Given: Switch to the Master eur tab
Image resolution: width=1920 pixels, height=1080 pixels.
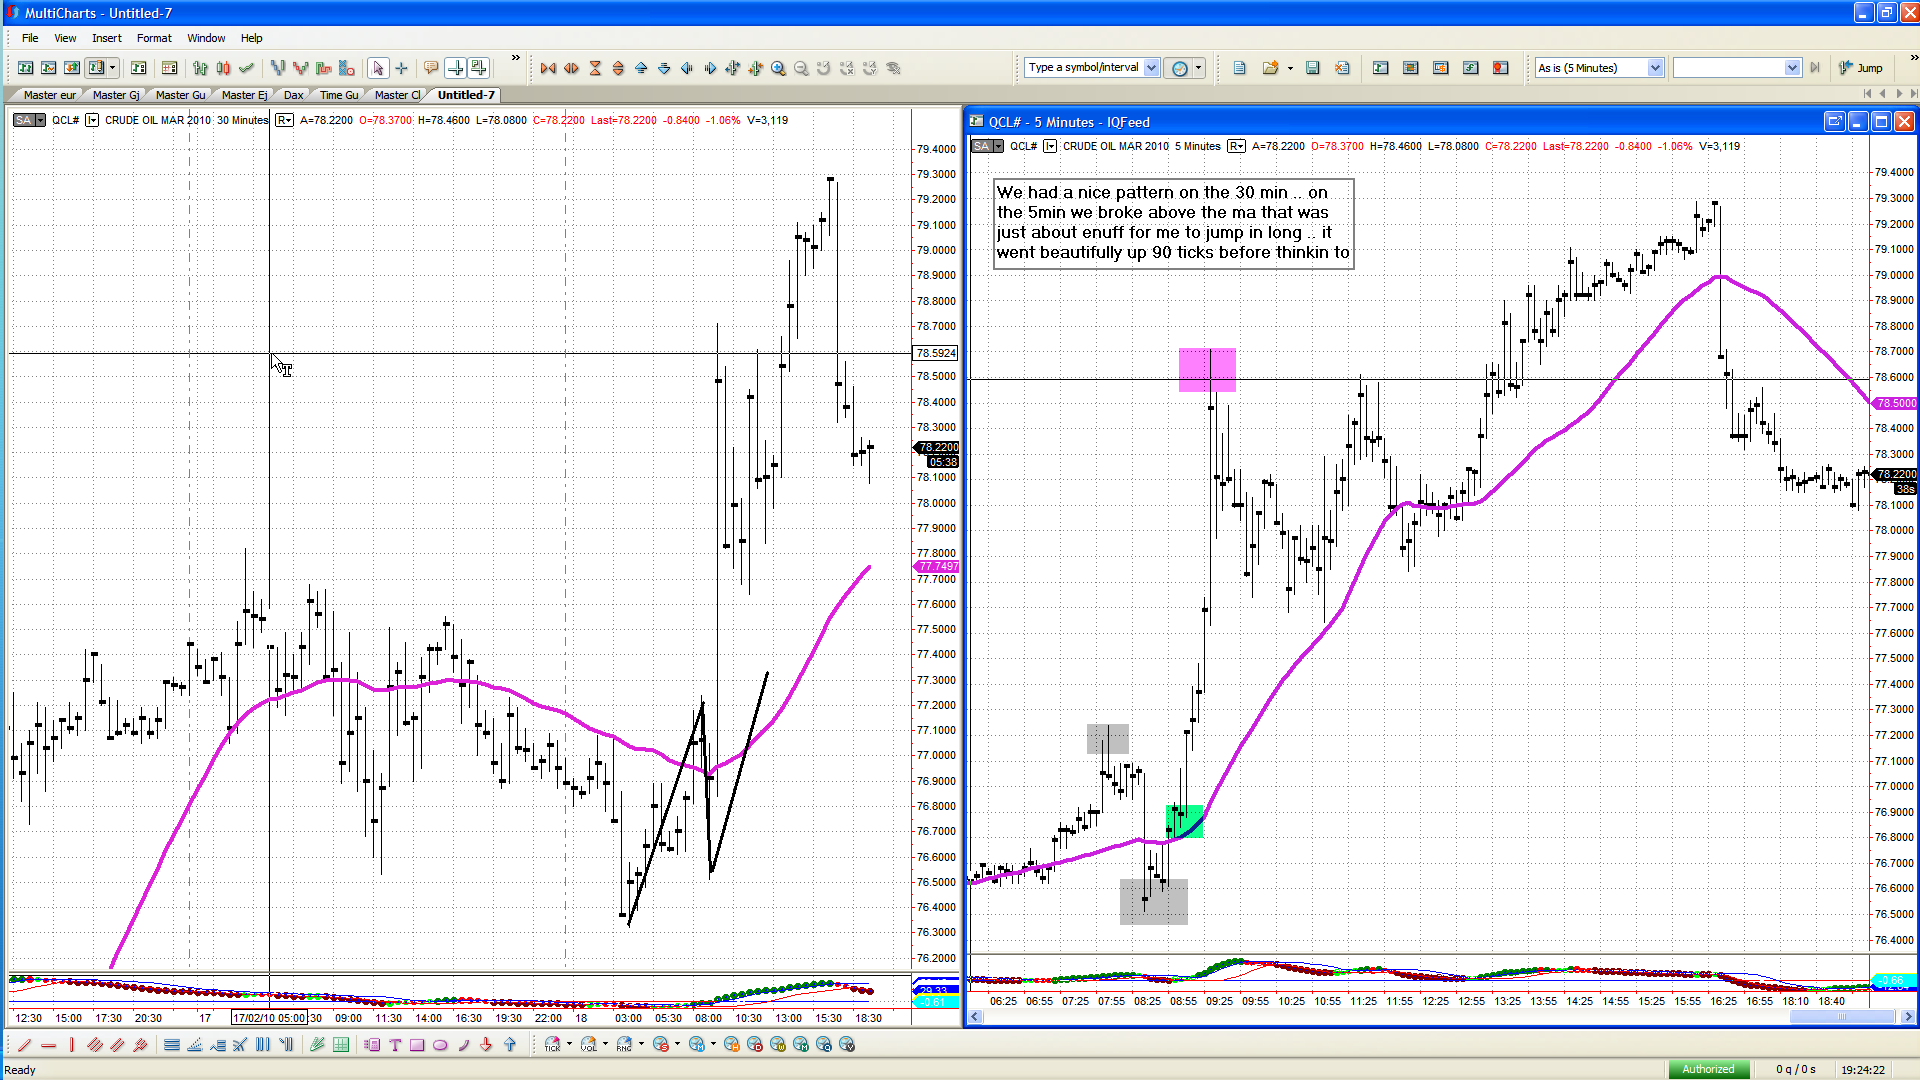Looking at the screenshot, I should pos(49,95).
